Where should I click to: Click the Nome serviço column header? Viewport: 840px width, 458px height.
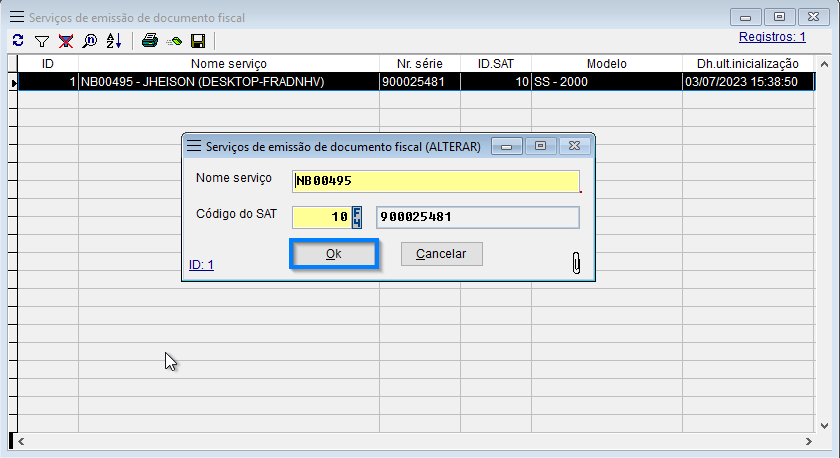point(228,64)
